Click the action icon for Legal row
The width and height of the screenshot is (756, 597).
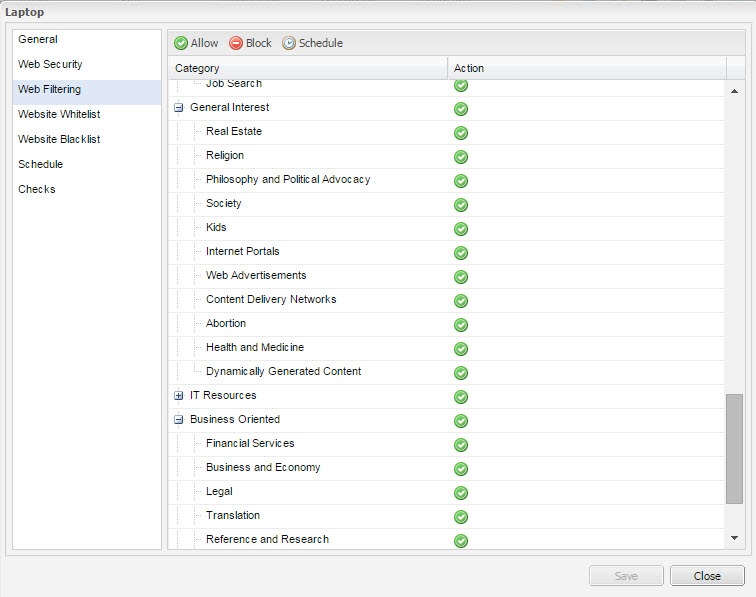461,493
